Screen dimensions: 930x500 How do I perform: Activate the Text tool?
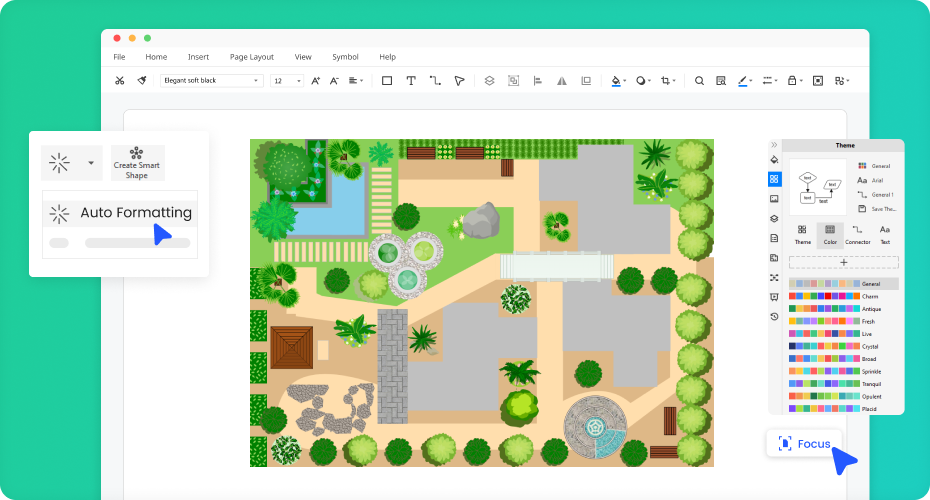pyautogui.click(x=411, y=81)
